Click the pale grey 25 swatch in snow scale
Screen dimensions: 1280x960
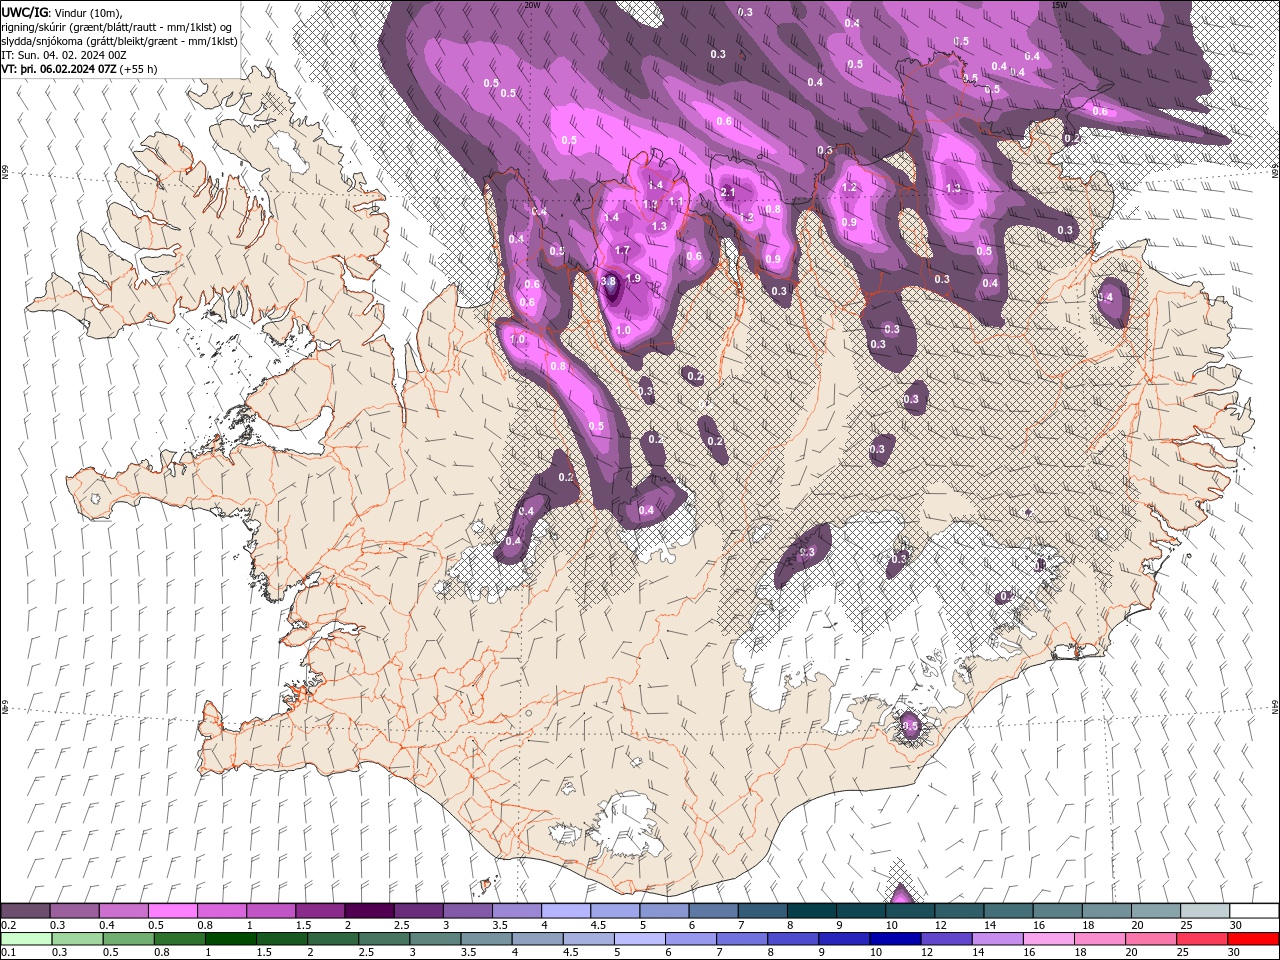click(x=1204, y=911)
